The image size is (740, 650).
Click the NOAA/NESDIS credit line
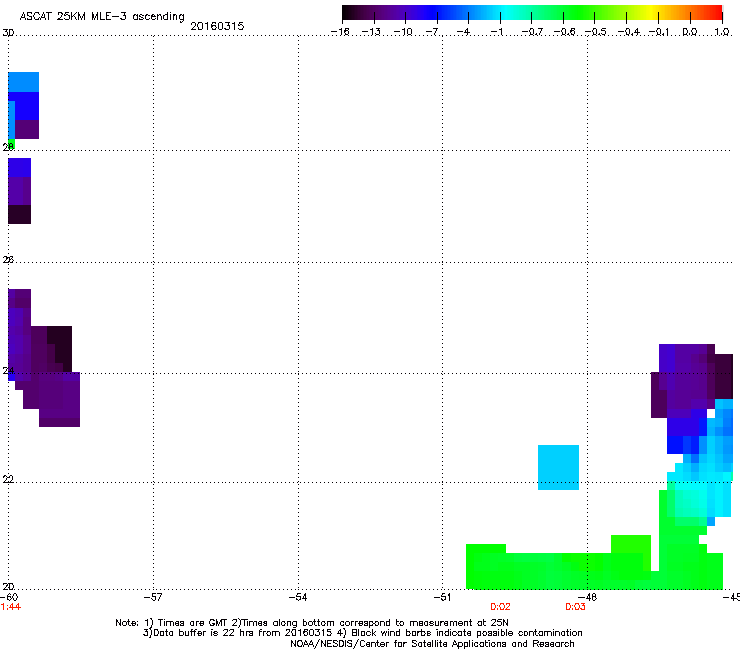pyautogui.click(x=432, y=644)
